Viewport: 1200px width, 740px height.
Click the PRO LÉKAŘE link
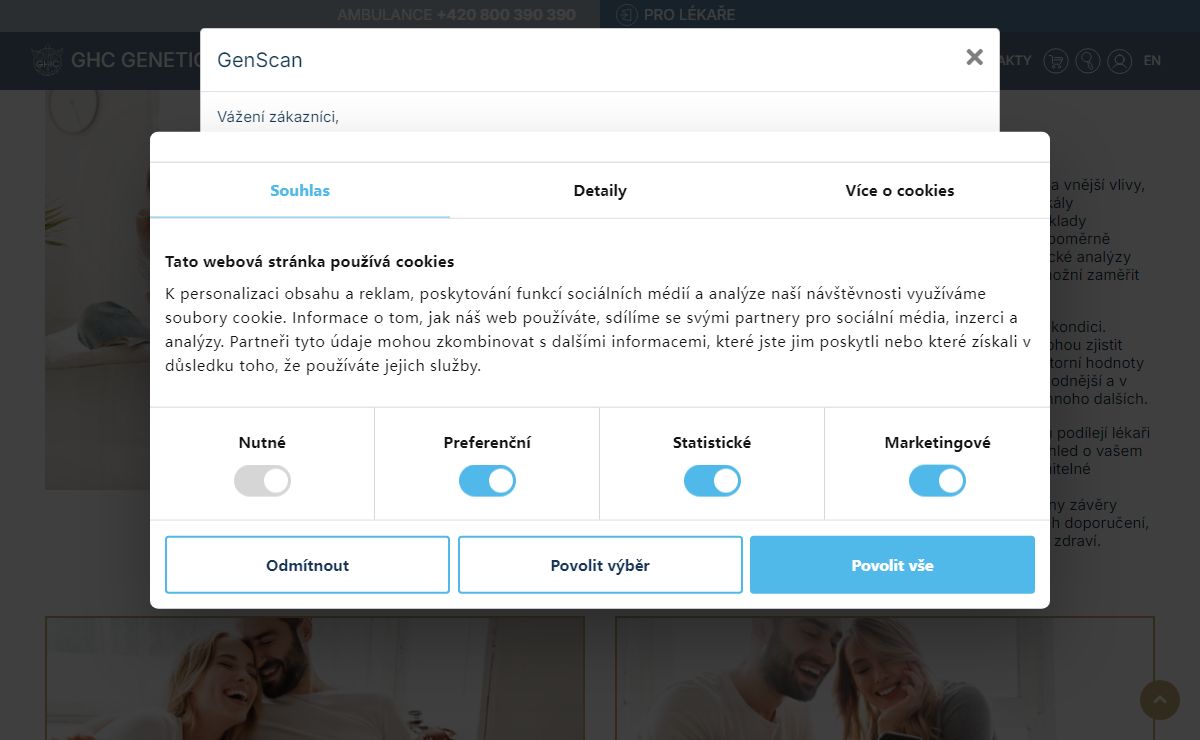coord(689,15)
